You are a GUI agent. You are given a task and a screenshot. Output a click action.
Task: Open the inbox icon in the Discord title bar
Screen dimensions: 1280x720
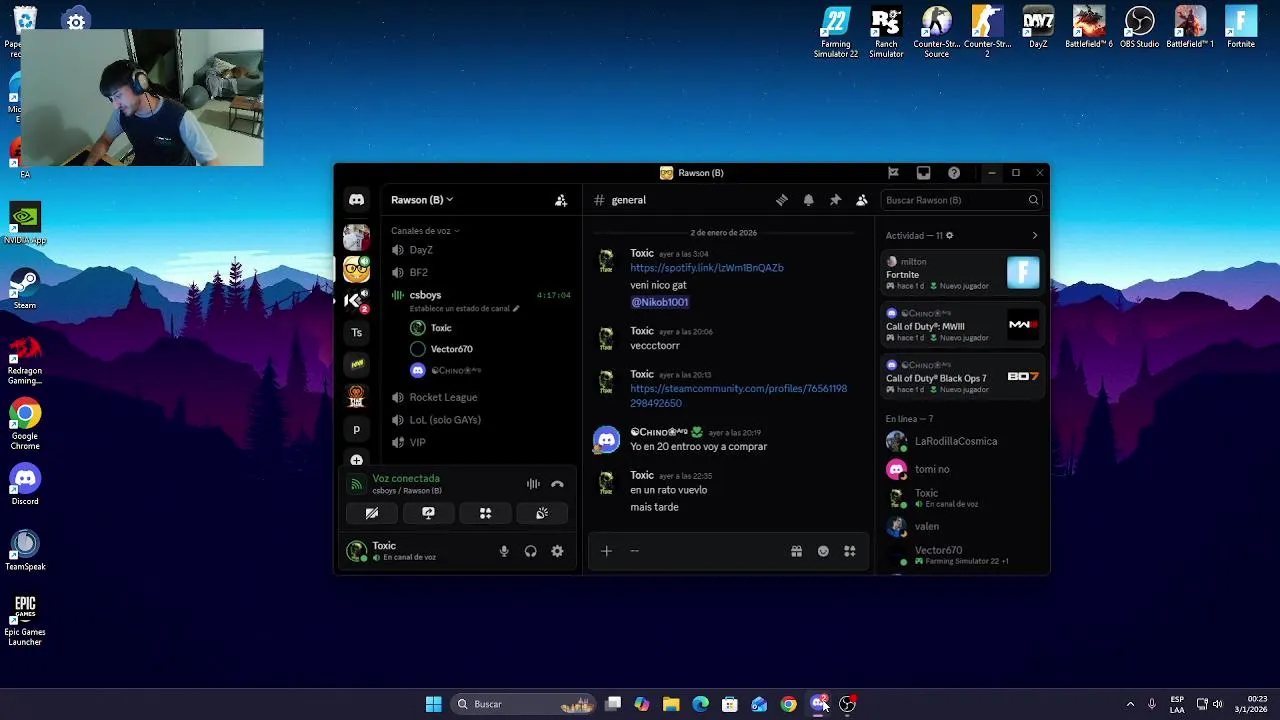[x=924, y=173]
